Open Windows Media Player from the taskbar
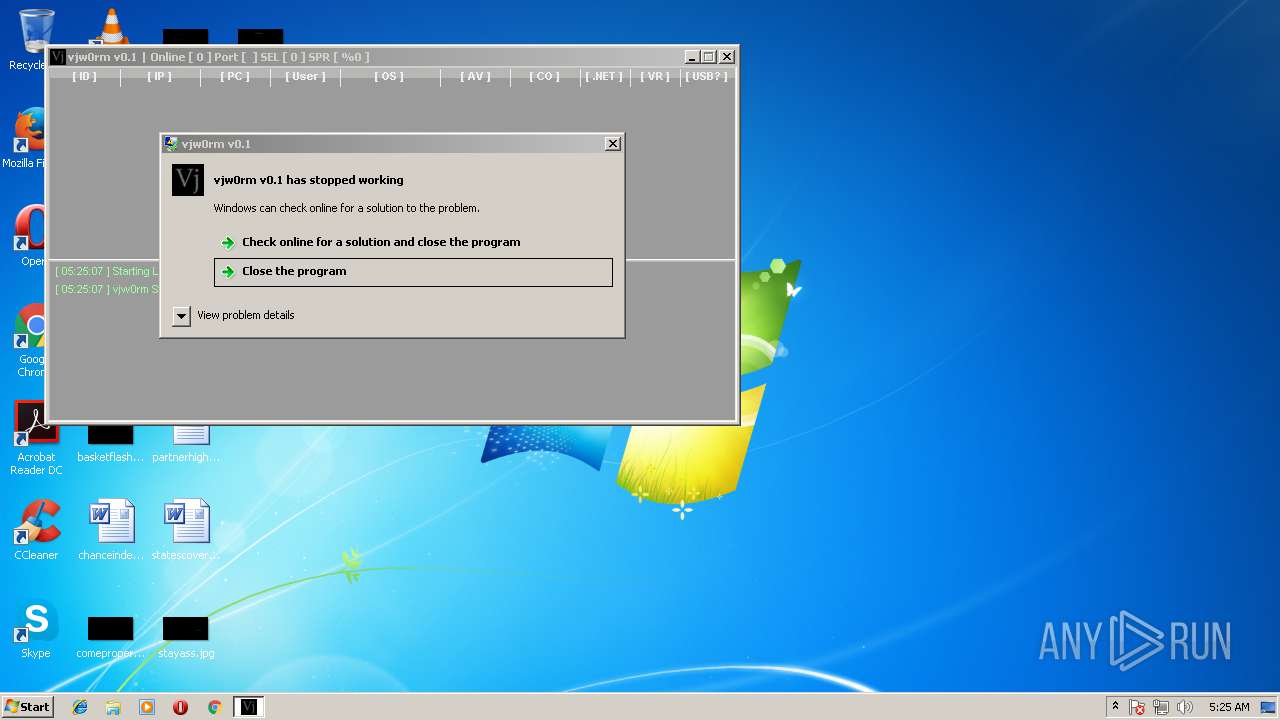Screen dimensions: 1280x720 click(x=147, y=707)
